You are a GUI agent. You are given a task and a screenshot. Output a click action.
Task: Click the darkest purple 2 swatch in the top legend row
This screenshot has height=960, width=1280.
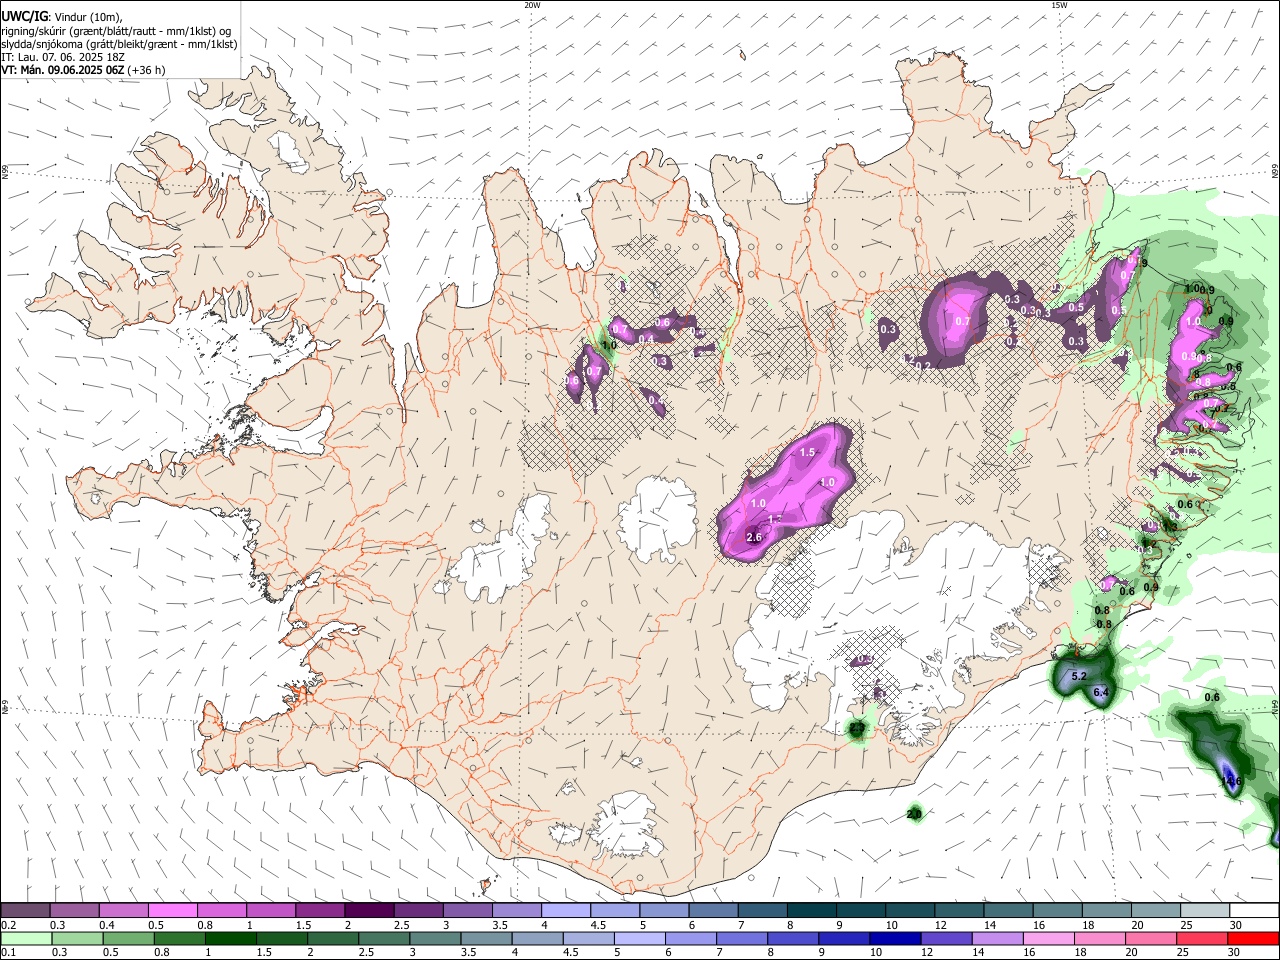pos(368,910)
